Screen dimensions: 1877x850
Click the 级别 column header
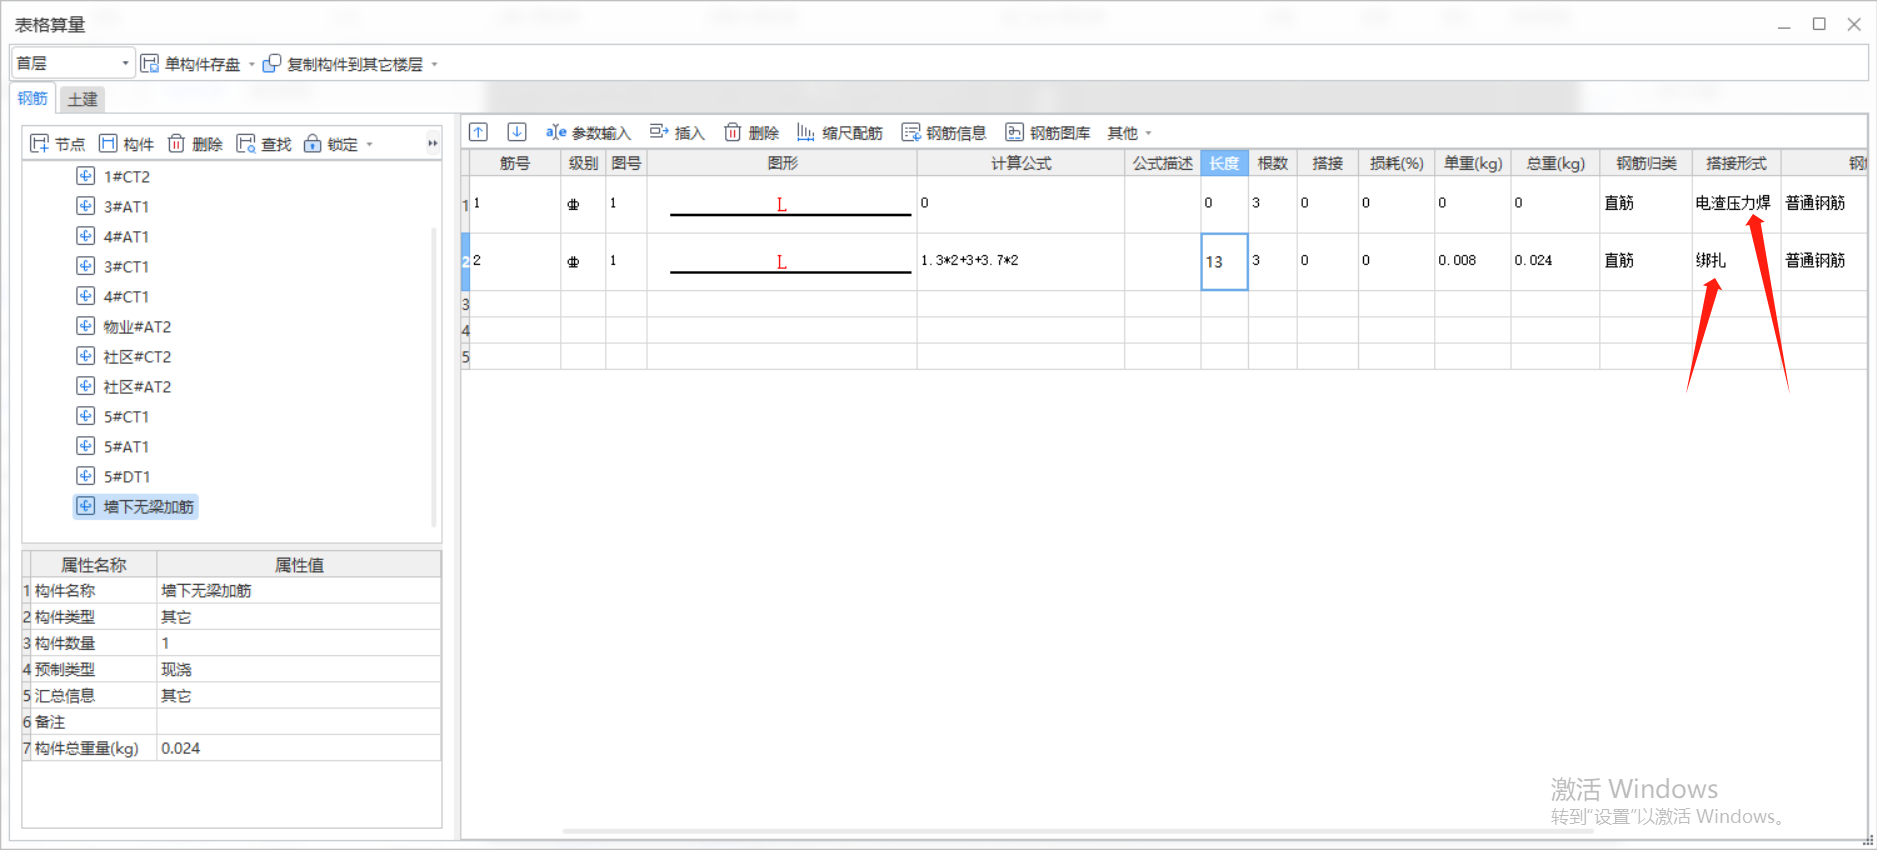pos(583,163)
